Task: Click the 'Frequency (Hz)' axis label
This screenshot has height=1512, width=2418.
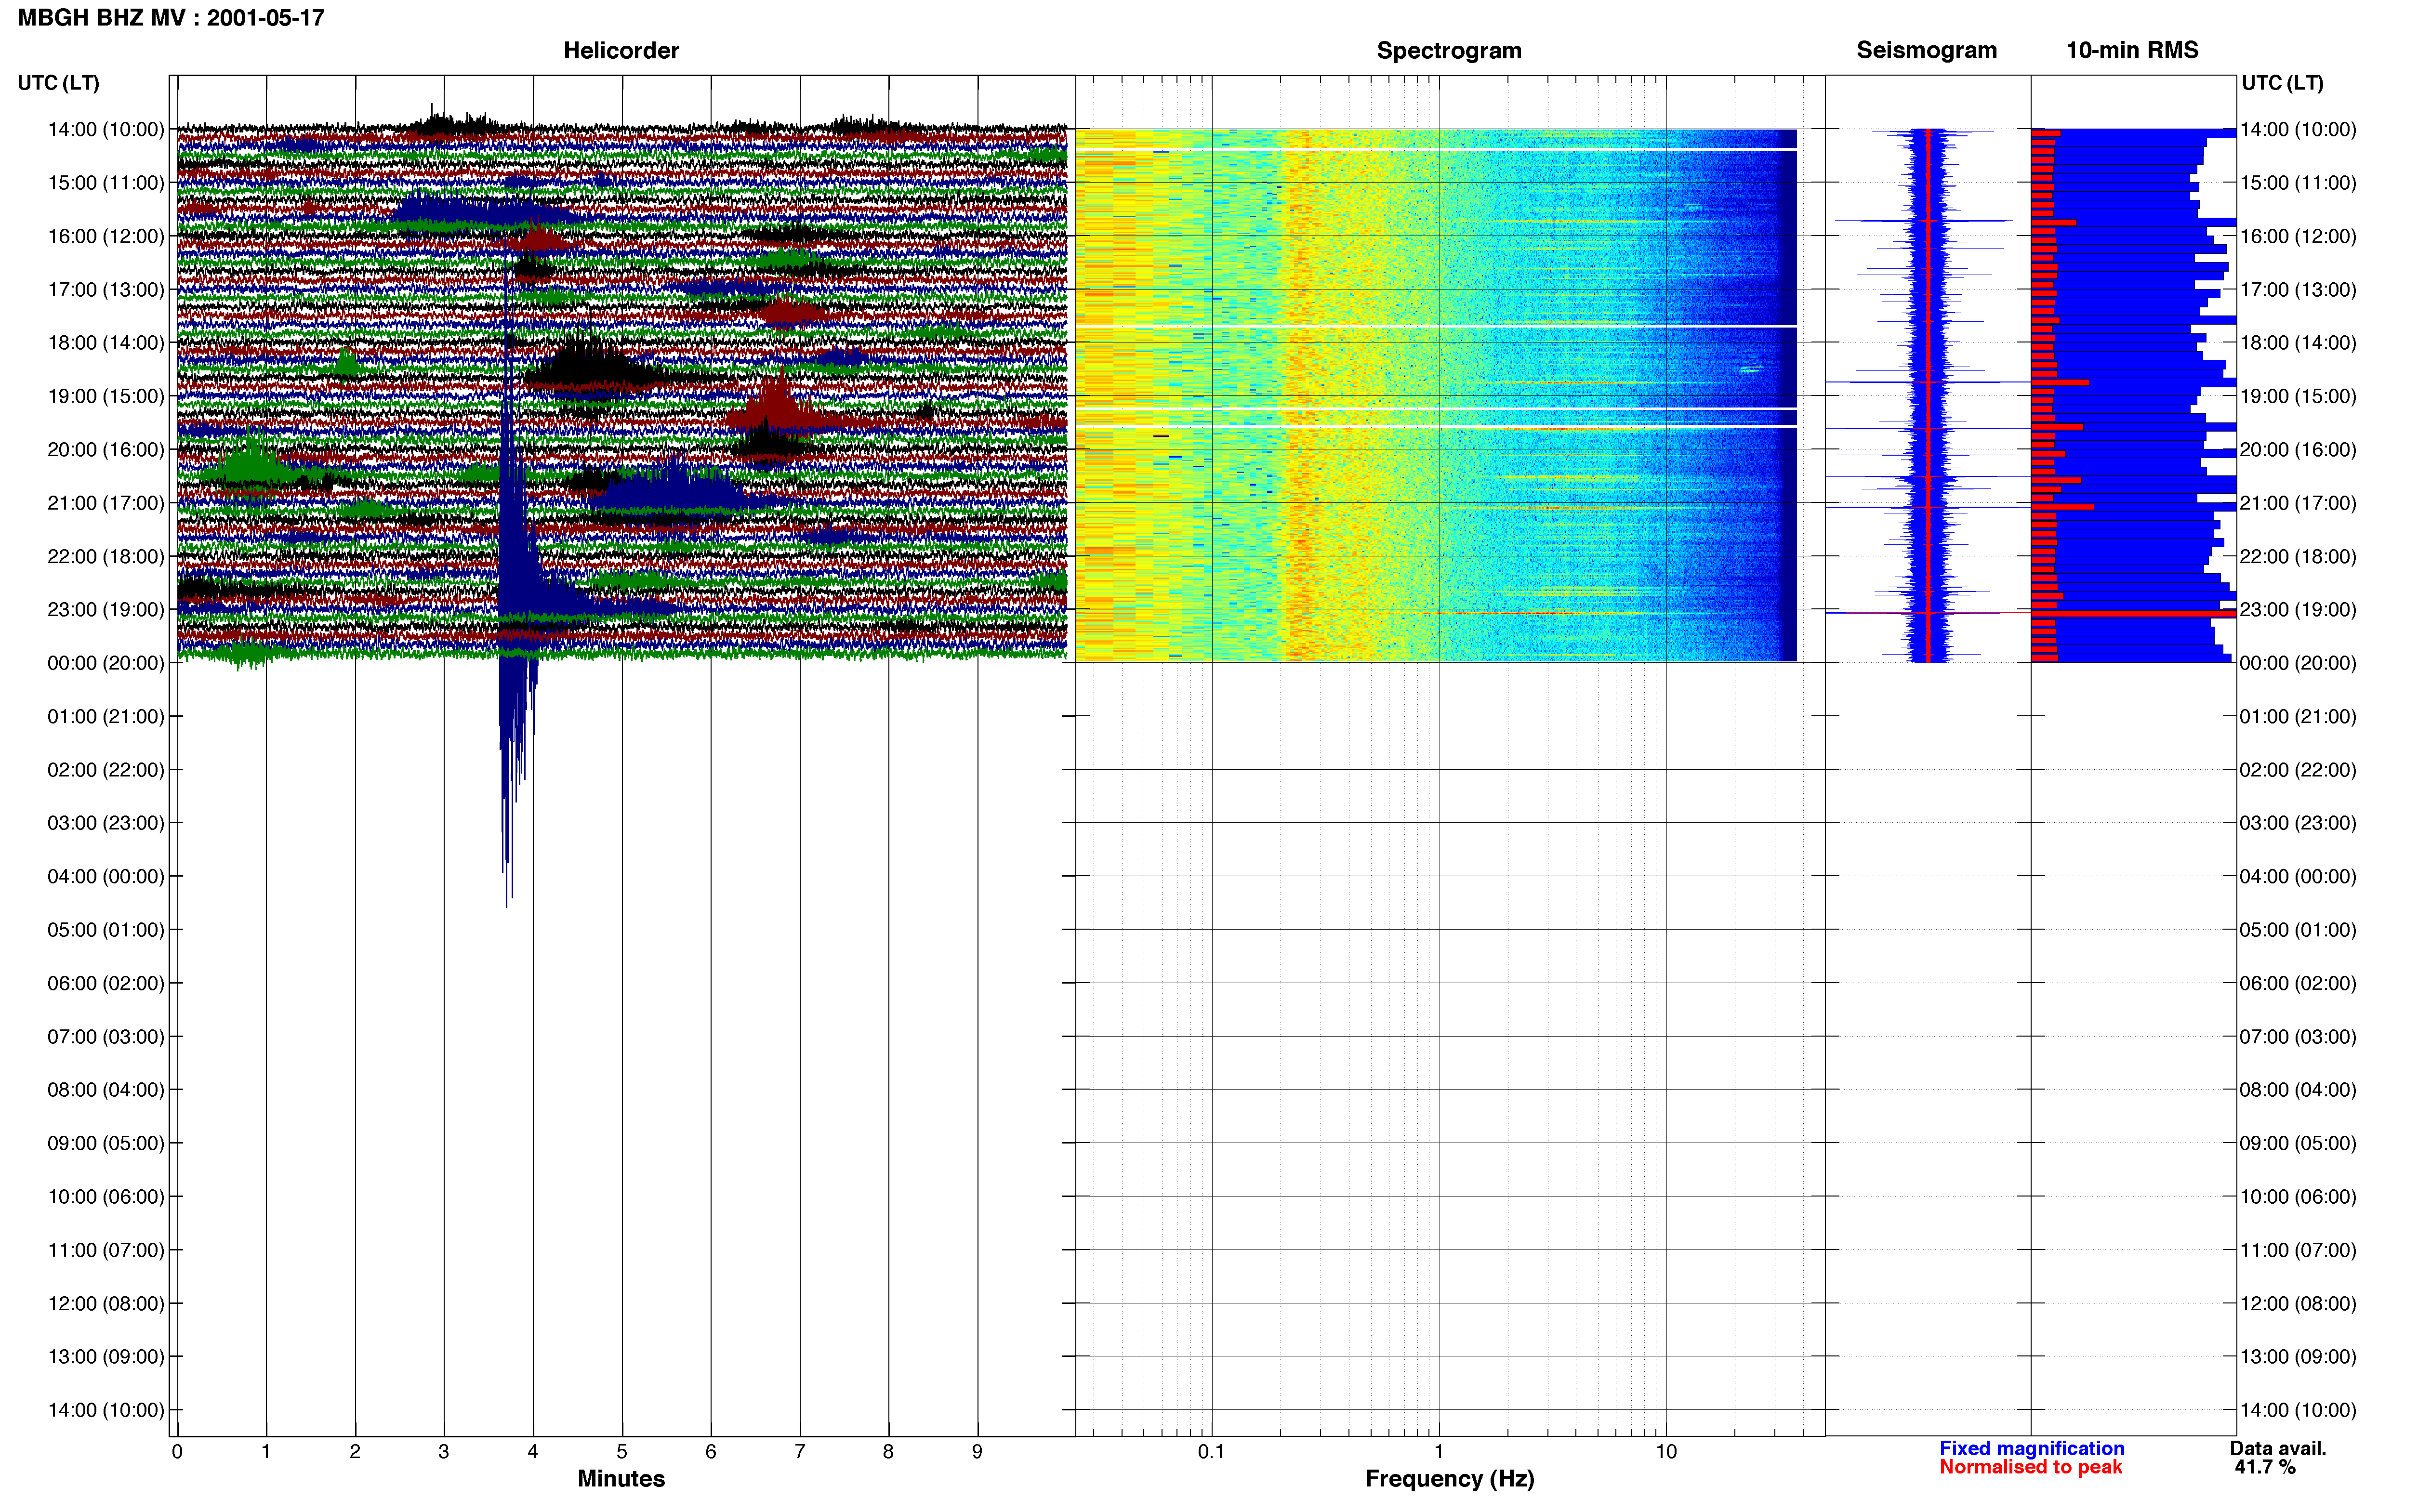Action: (1449, 1478)
